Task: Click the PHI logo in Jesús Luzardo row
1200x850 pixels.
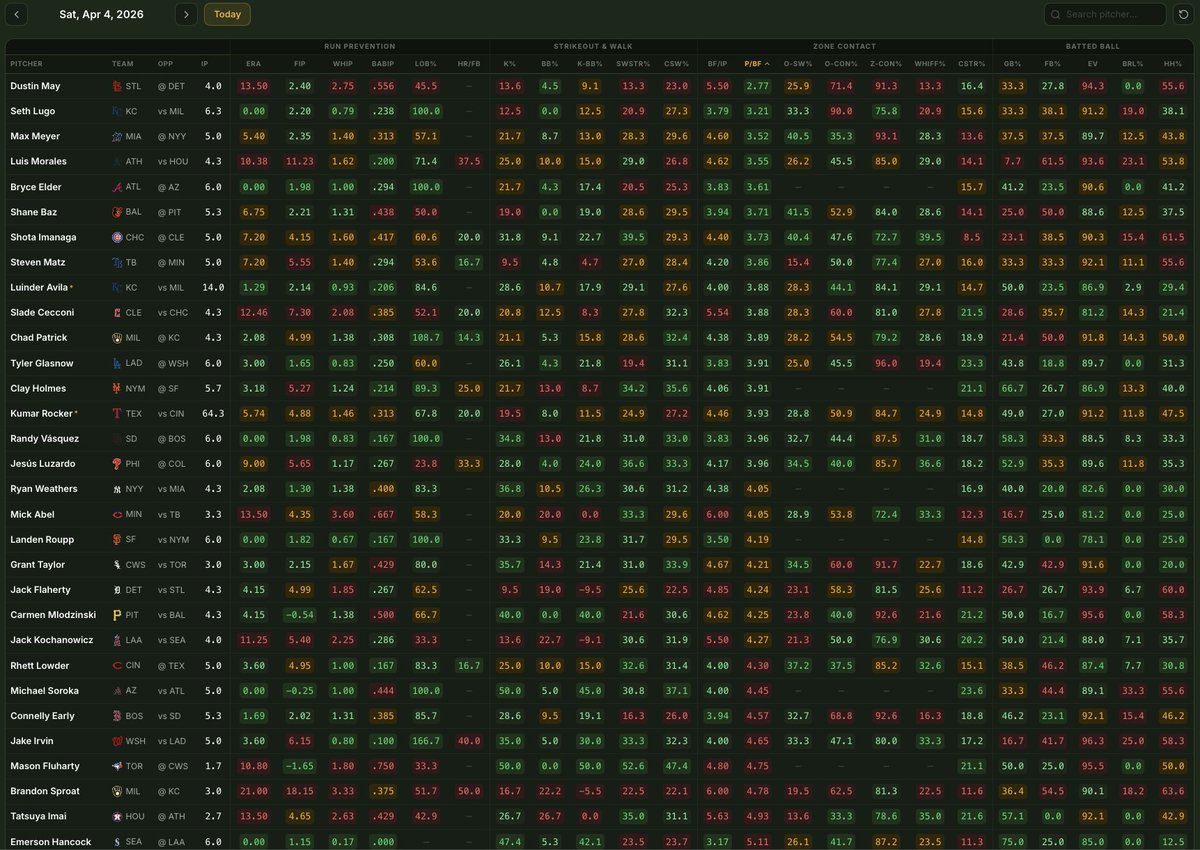Action: [117, 464]
